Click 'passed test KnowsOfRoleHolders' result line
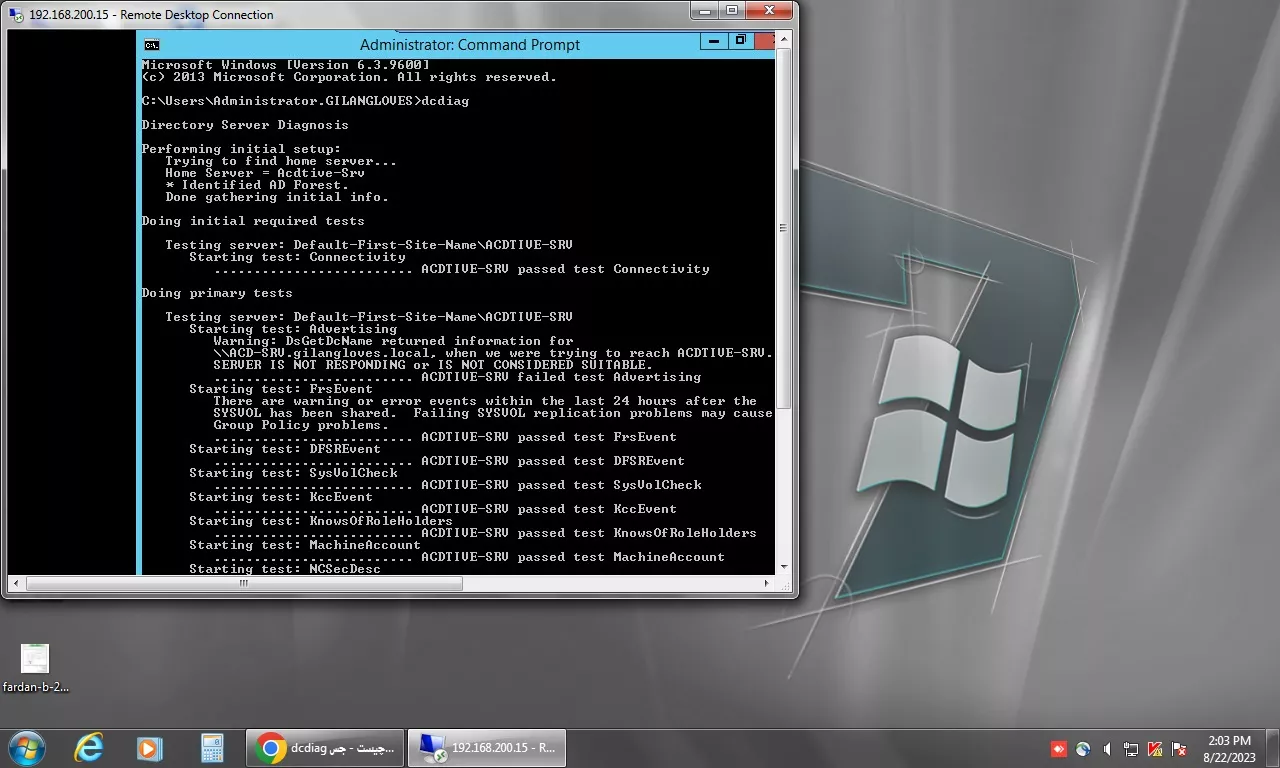The height and width of the screenshot is (768, 1280). tap(485, 533)
